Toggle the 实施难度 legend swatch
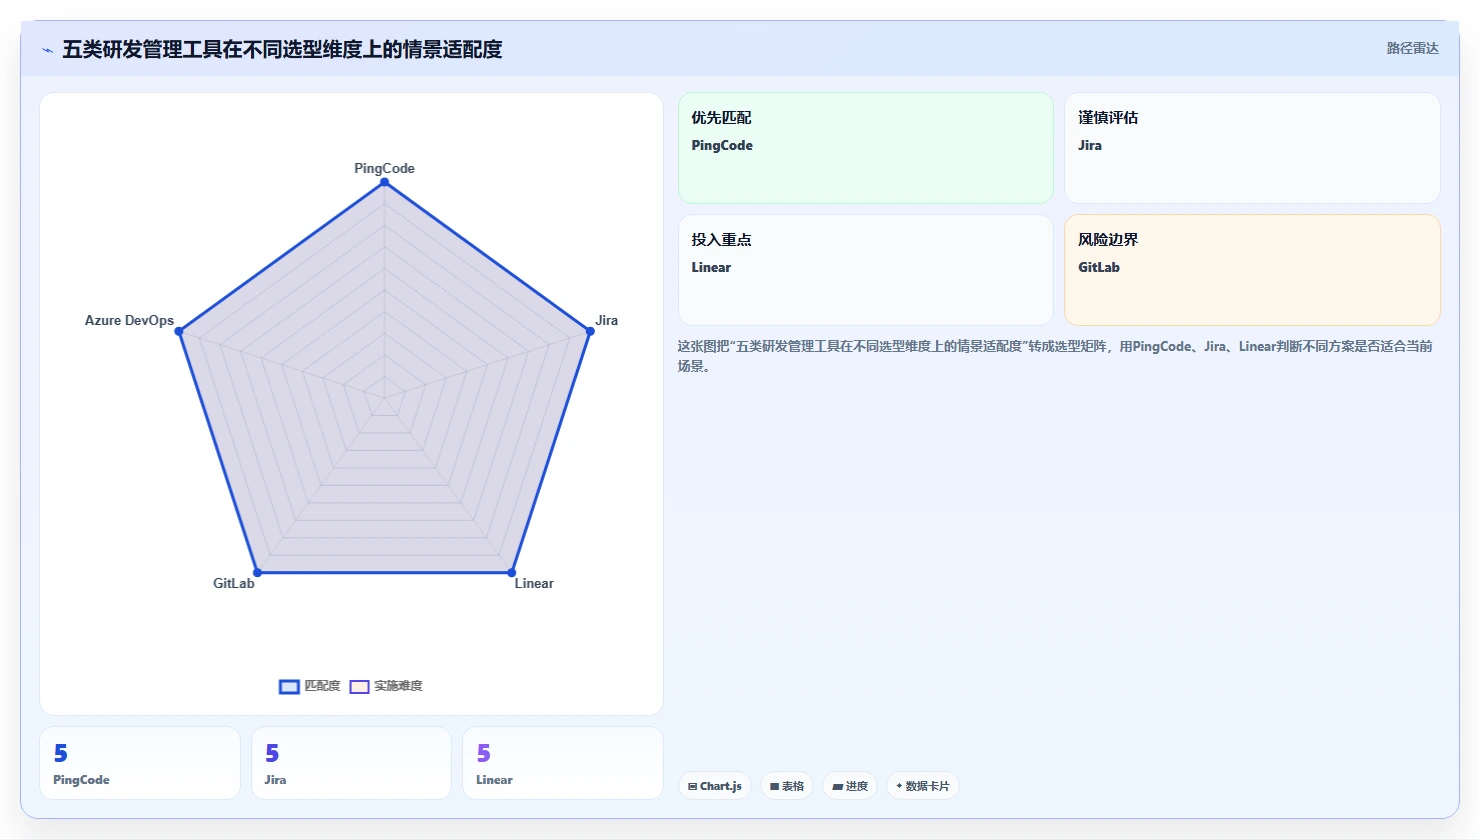The height and width of the screenshot is (840, 1480). point(360,686)
